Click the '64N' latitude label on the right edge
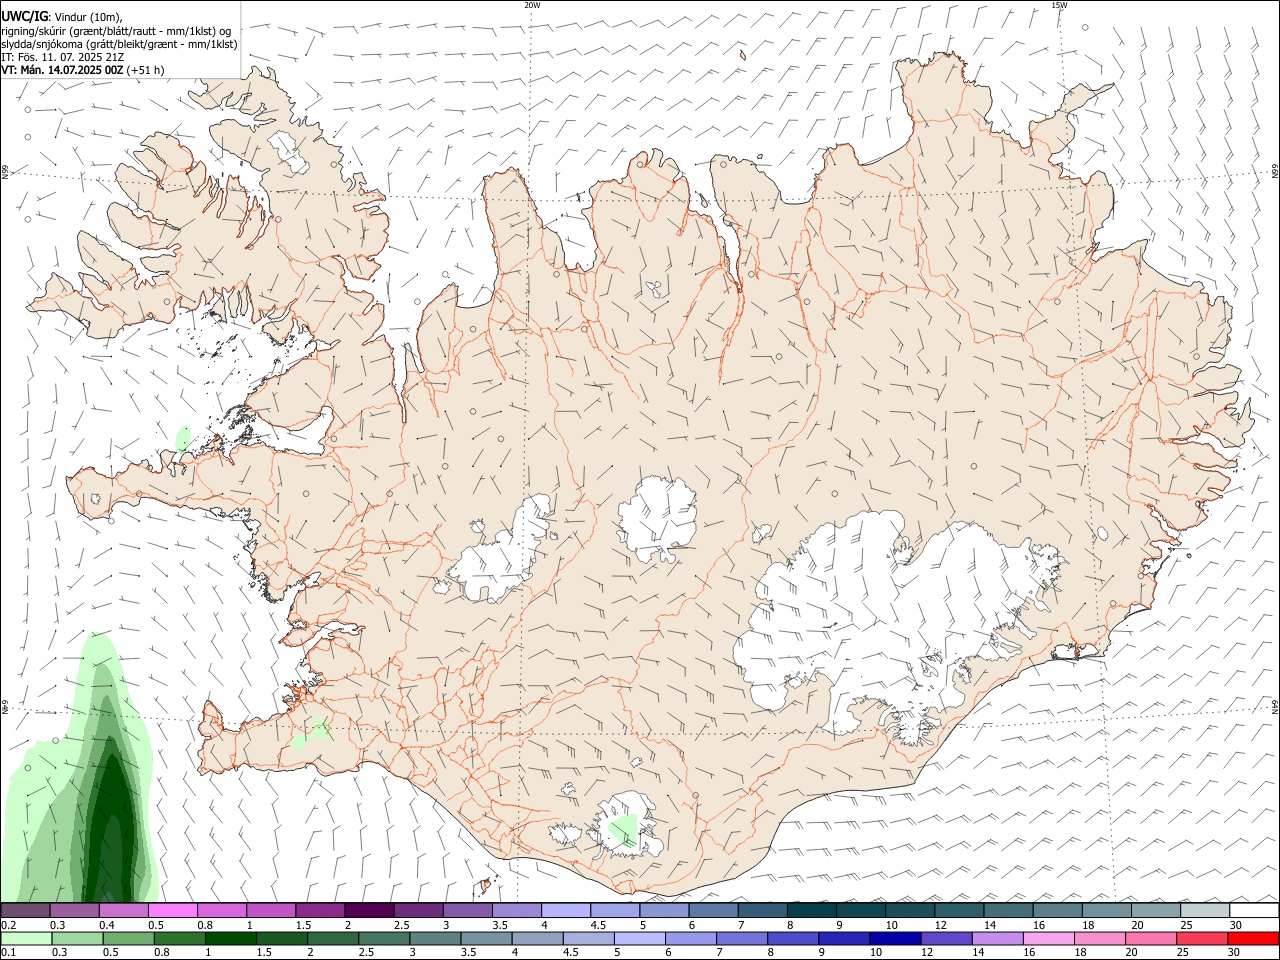1280x960 pixels. point(1275,706)
